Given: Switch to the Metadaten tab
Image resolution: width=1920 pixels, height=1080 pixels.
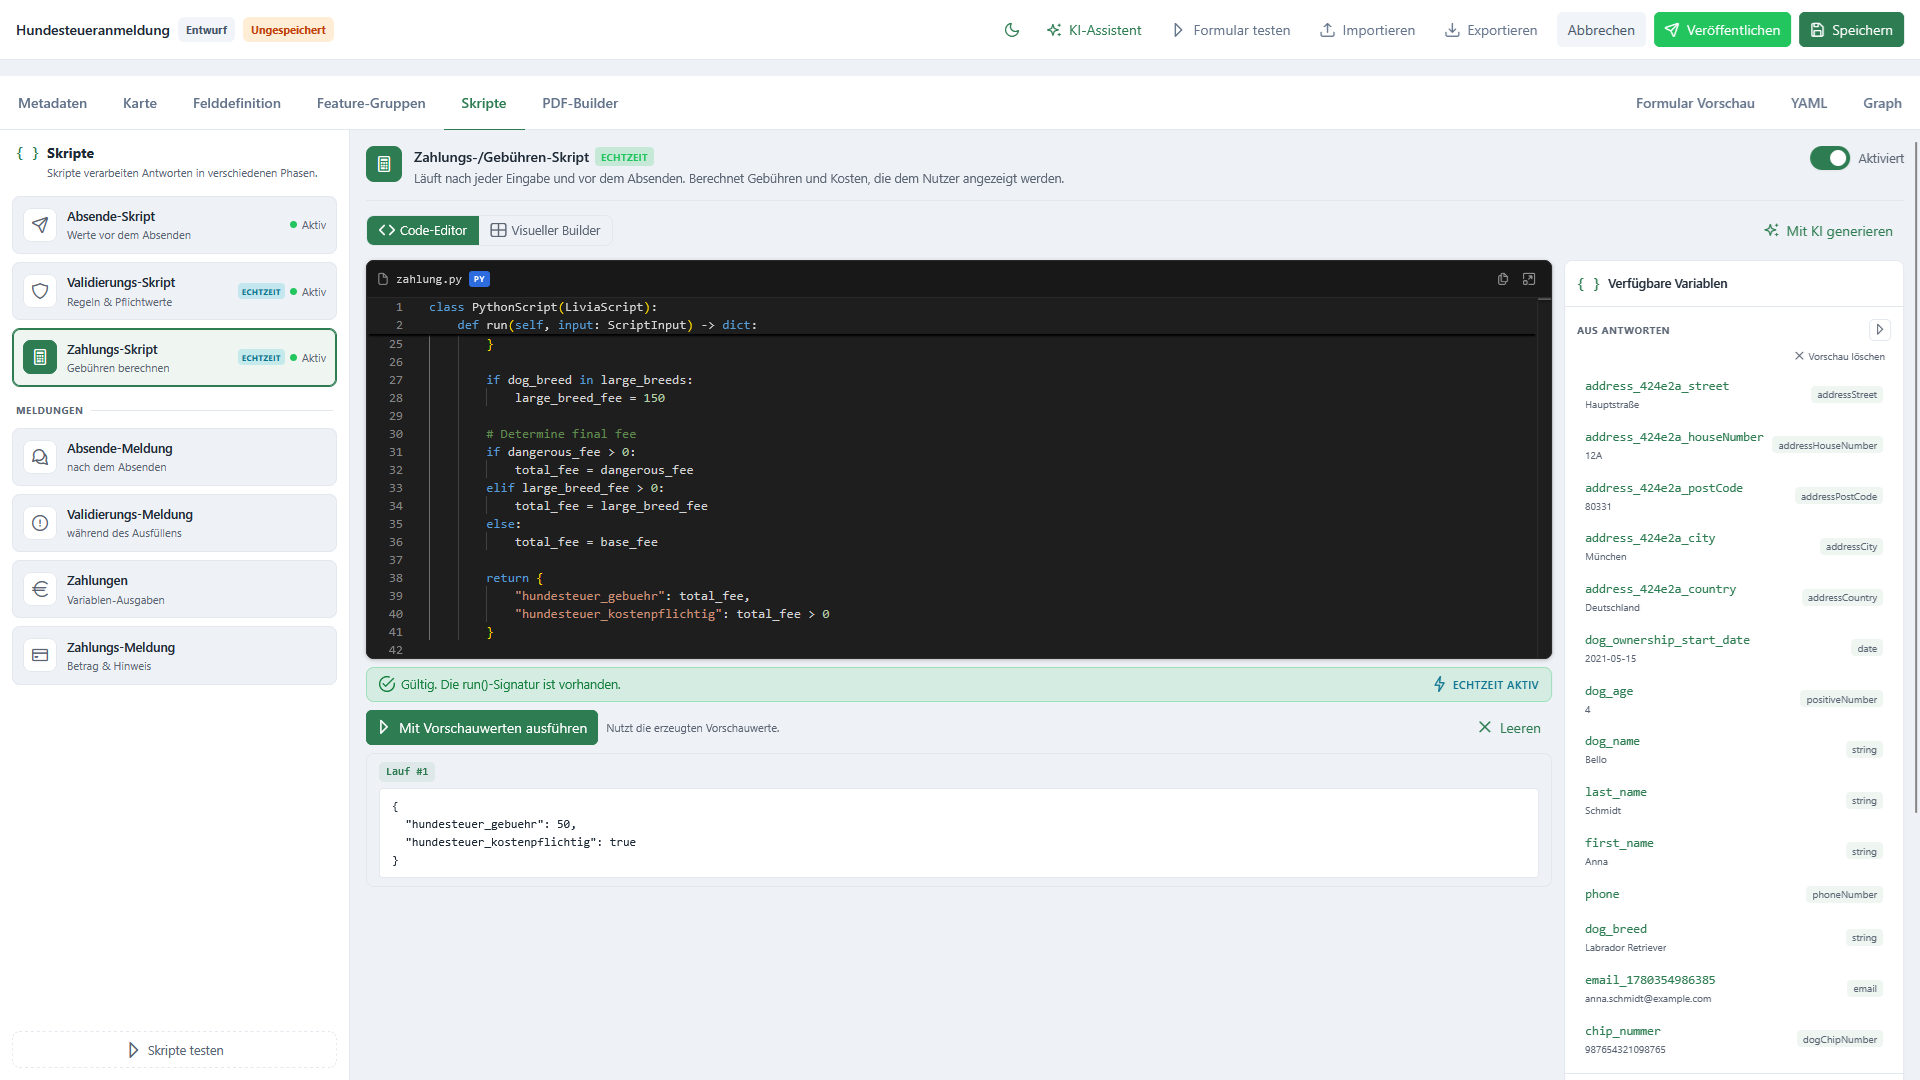Looking at the screenshot, I should [x=52, y=103].
